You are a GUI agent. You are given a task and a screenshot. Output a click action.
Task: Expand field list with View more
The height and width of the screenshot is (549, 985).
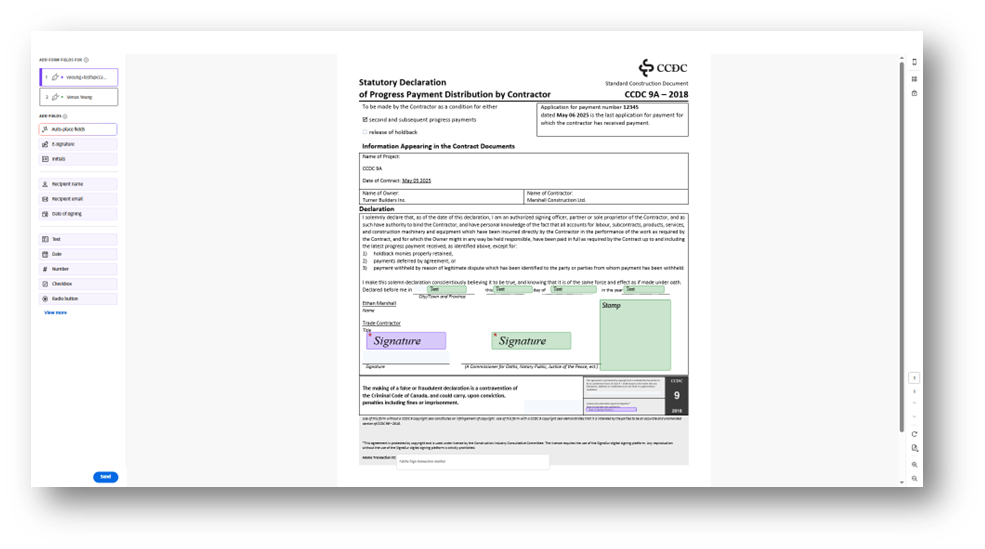point(56,313)
